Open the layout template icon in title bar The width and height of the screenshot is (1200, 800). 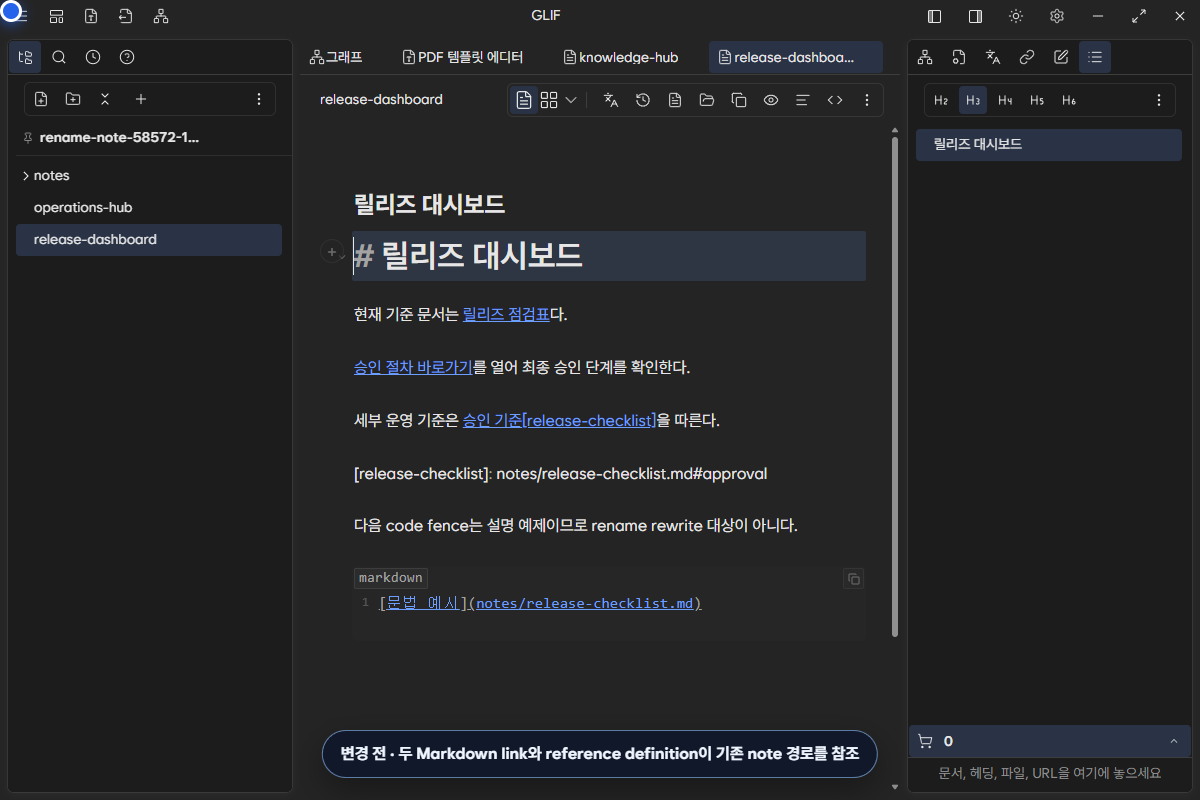(57, 16)
